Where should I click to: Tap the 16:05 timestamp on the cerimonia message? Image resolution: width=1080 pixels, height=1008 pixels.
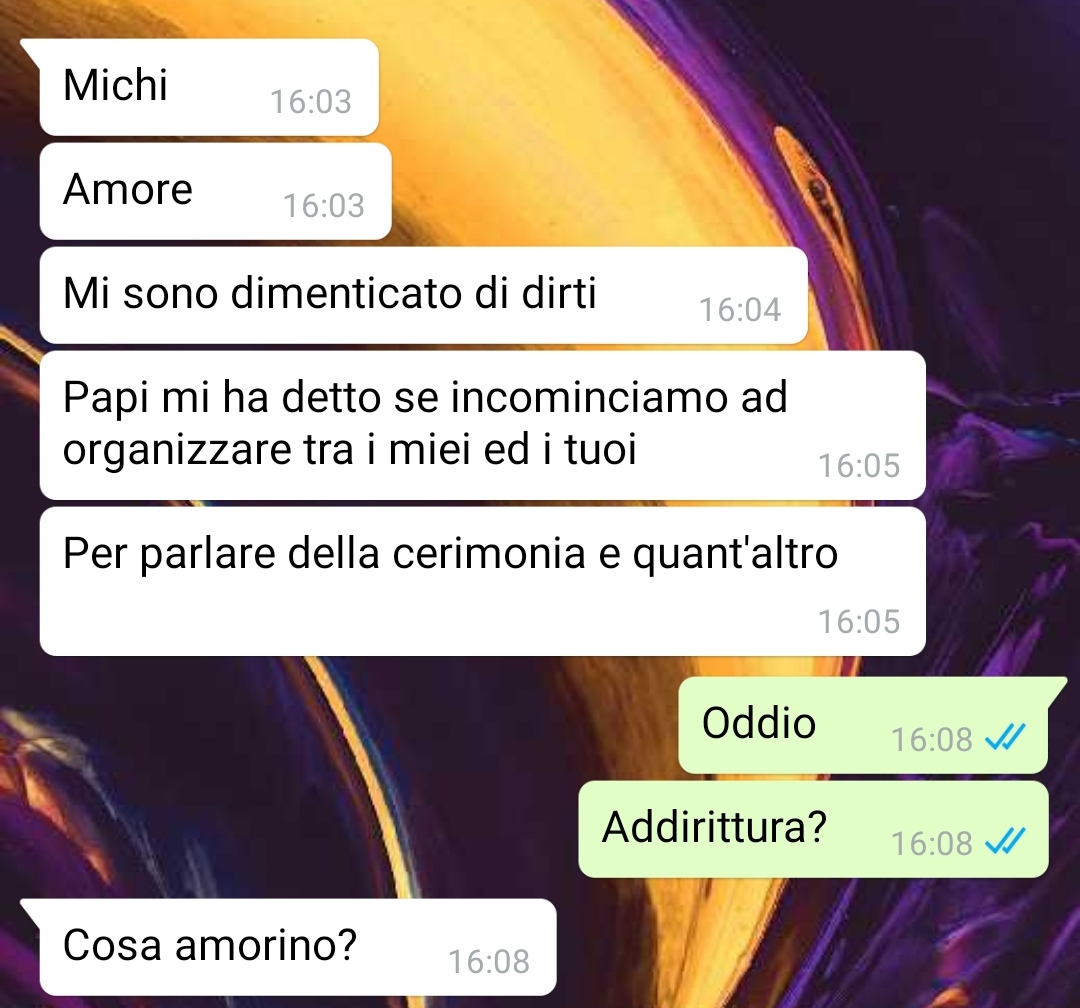pyautogui.click(x=859, y=621)
